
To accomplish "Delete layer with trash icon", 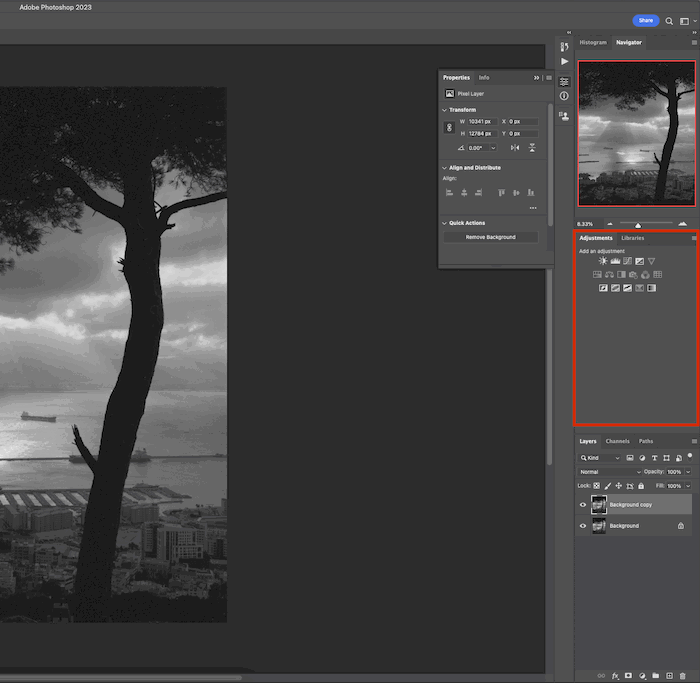I will pos(682,675).
